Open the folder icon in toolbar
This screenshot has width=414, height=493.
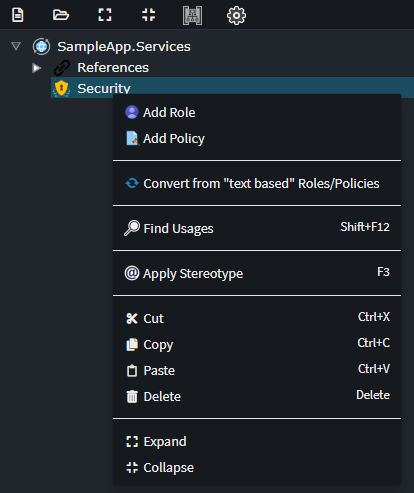pyautogui.click(x=61, y=15)
